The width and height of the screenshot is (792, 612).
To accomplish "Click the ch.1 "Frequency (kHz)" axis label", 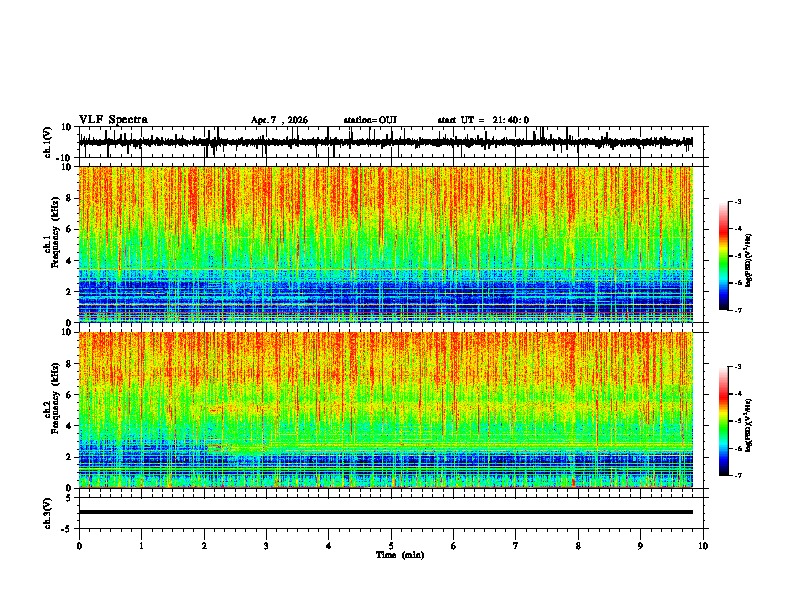I will [55, 232].
